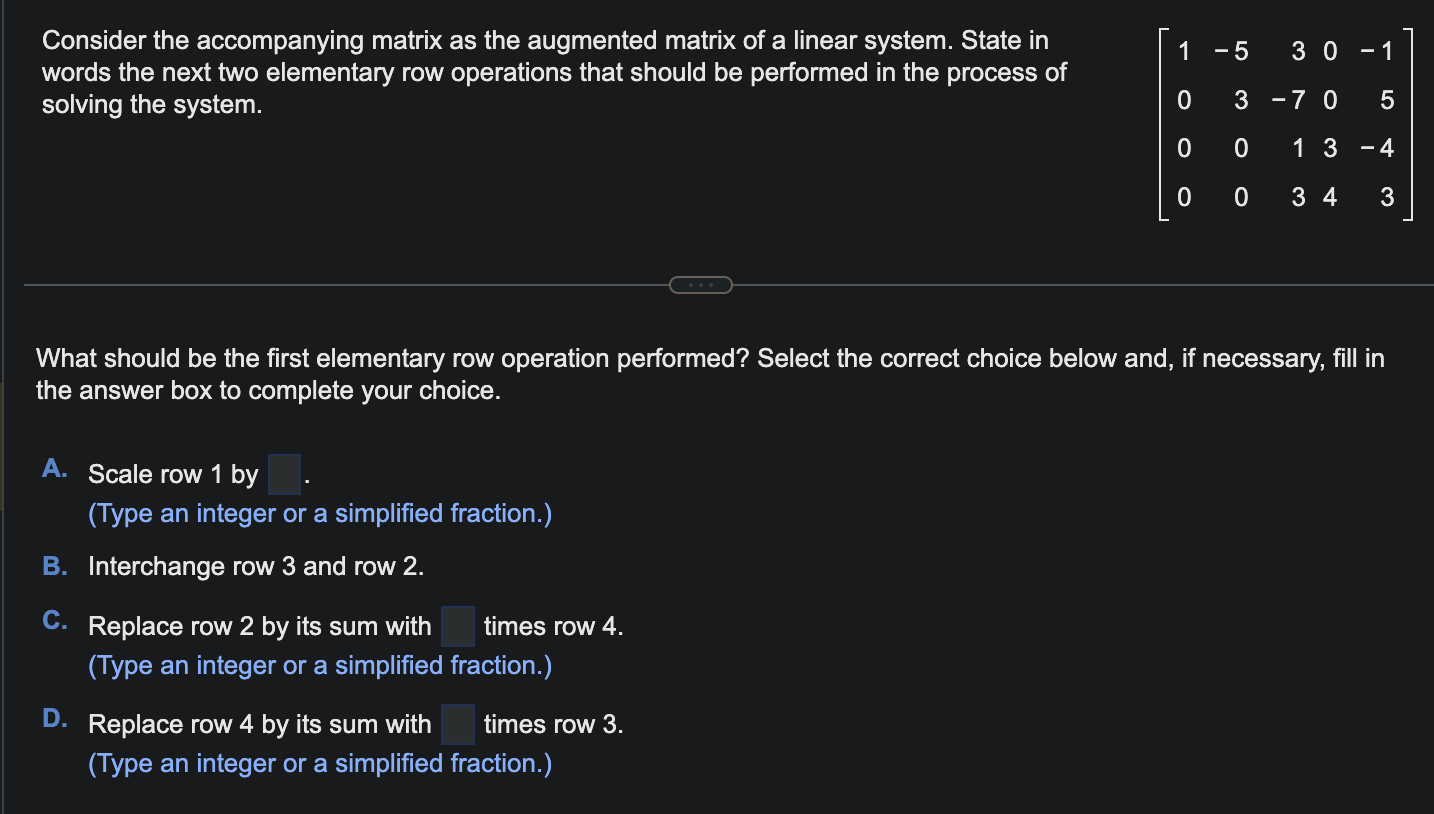Click the main question statement text
The image size is (1434, 814).
coord(550,72)
